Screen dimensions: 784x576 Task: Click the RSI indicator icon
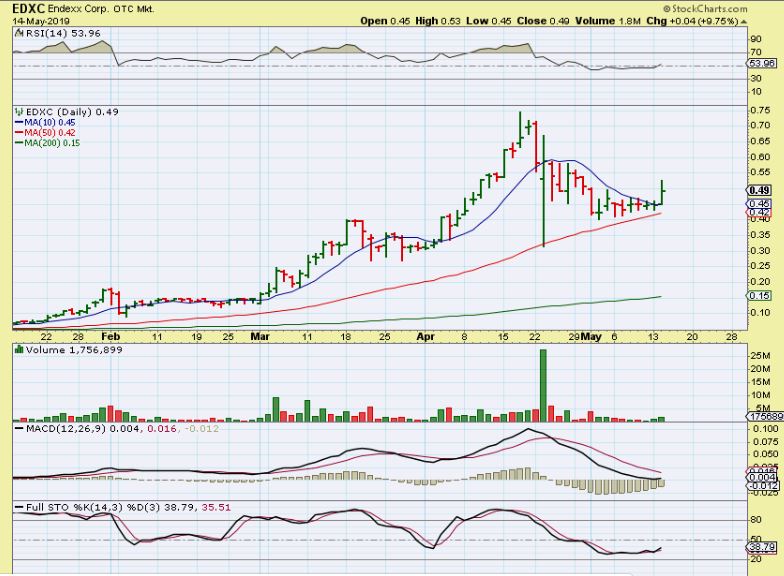(19, 34)
